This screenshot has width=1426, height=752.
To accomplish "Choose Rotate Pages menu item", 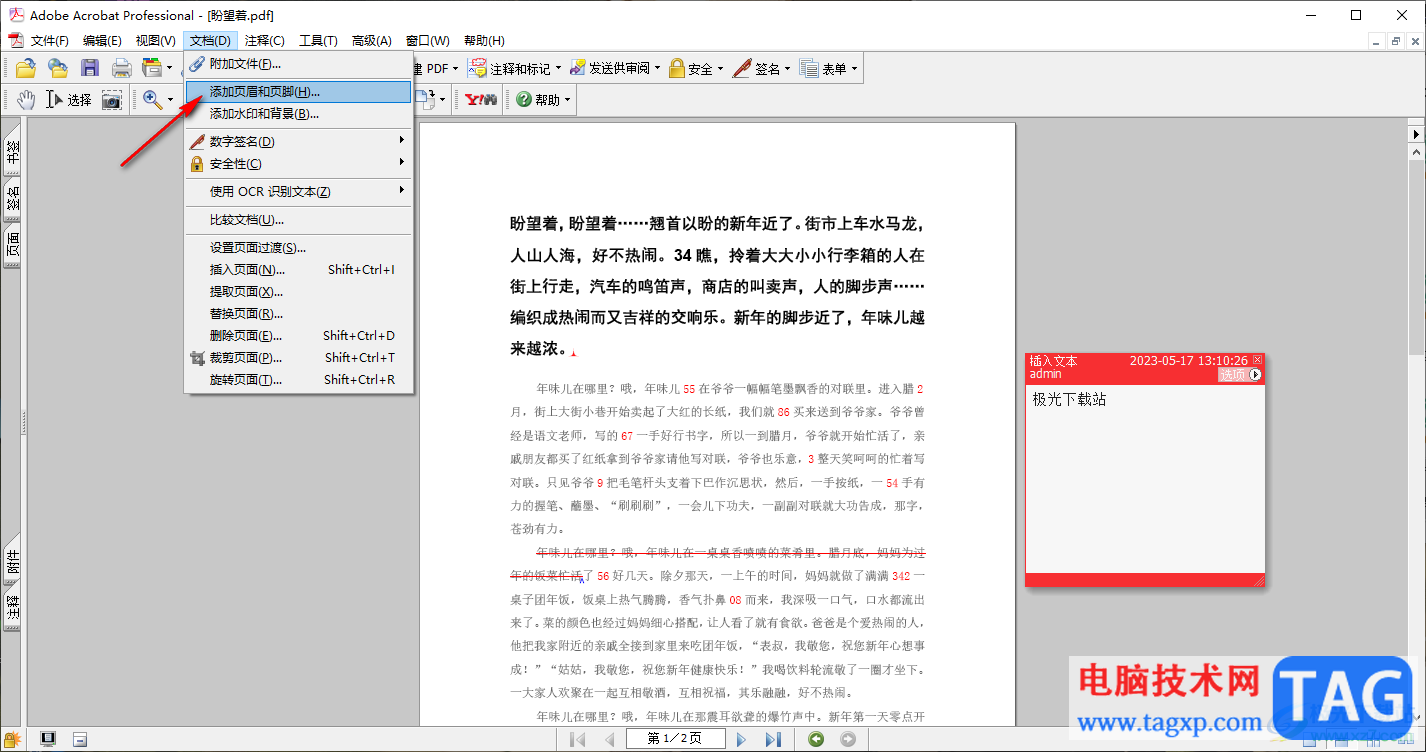I will tap(299, 380).
